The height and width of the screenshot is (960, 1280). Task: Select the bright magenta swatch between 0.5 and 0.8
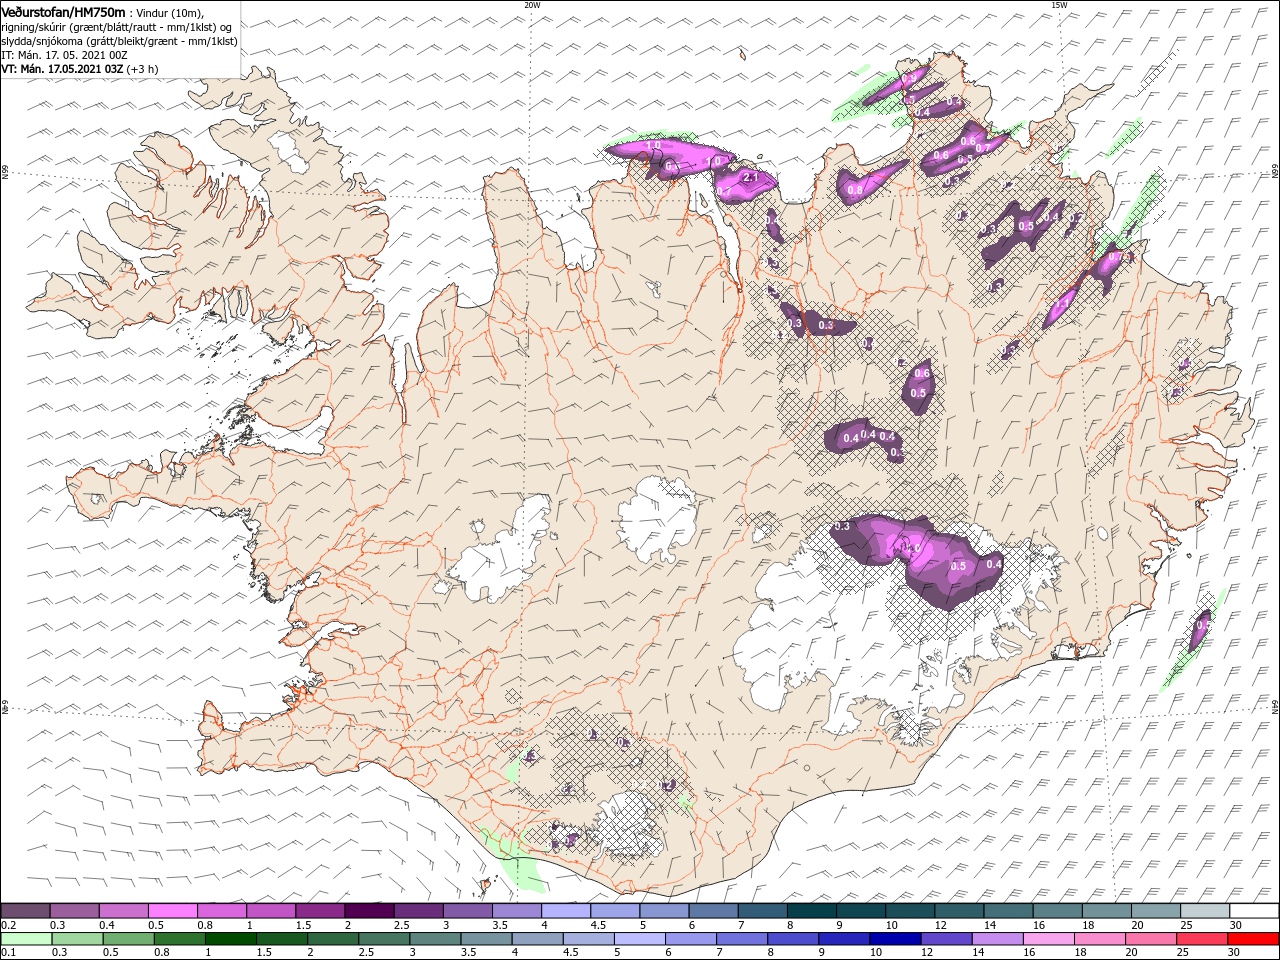click(x=172, y=911)
